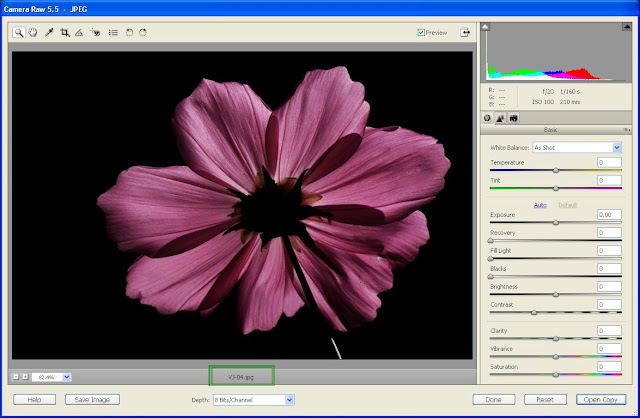Choose the Straighten tool
Screen dimensions: 640x418
pyautogui.click(x=79, y=32)
